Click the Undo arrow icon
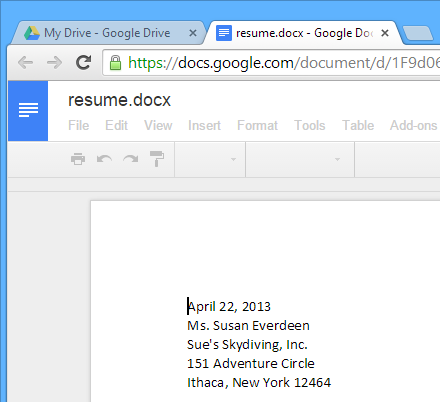Viewport: 440px width, 402px height. [104, 159]
